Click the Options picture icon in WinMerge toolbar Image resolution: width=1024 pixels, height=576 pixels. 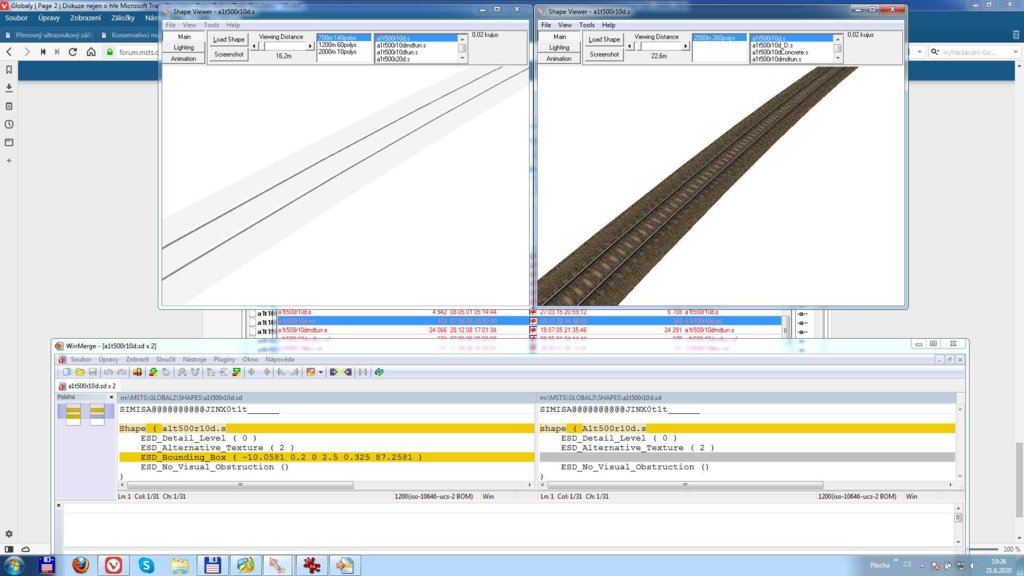(x=310, y=372)
